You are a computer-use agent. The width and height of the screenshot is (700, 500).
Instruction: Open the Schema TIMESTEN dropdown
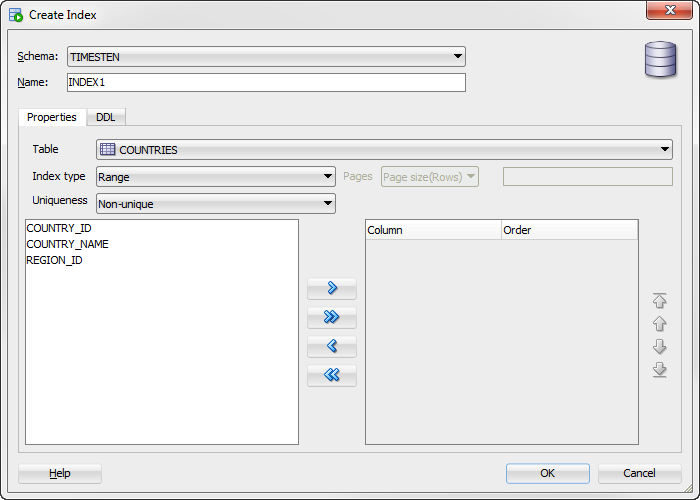point(266,57)
